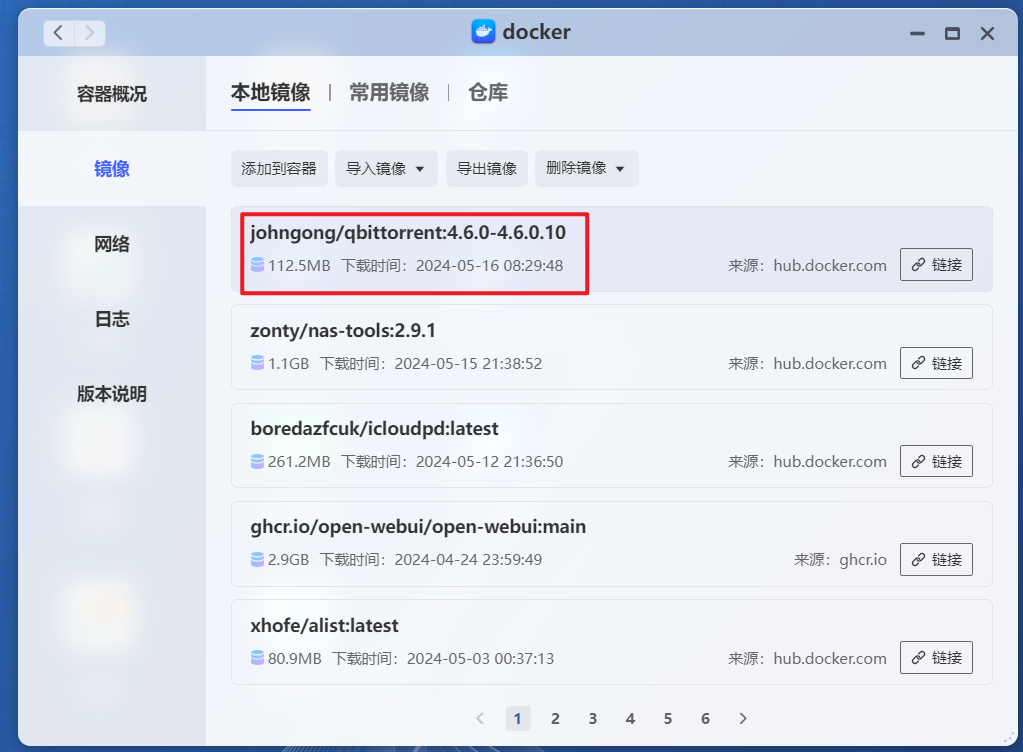Go back with the left arrow button
The height and width of the screenshot is (752, 1023).
tap(59, 33)
